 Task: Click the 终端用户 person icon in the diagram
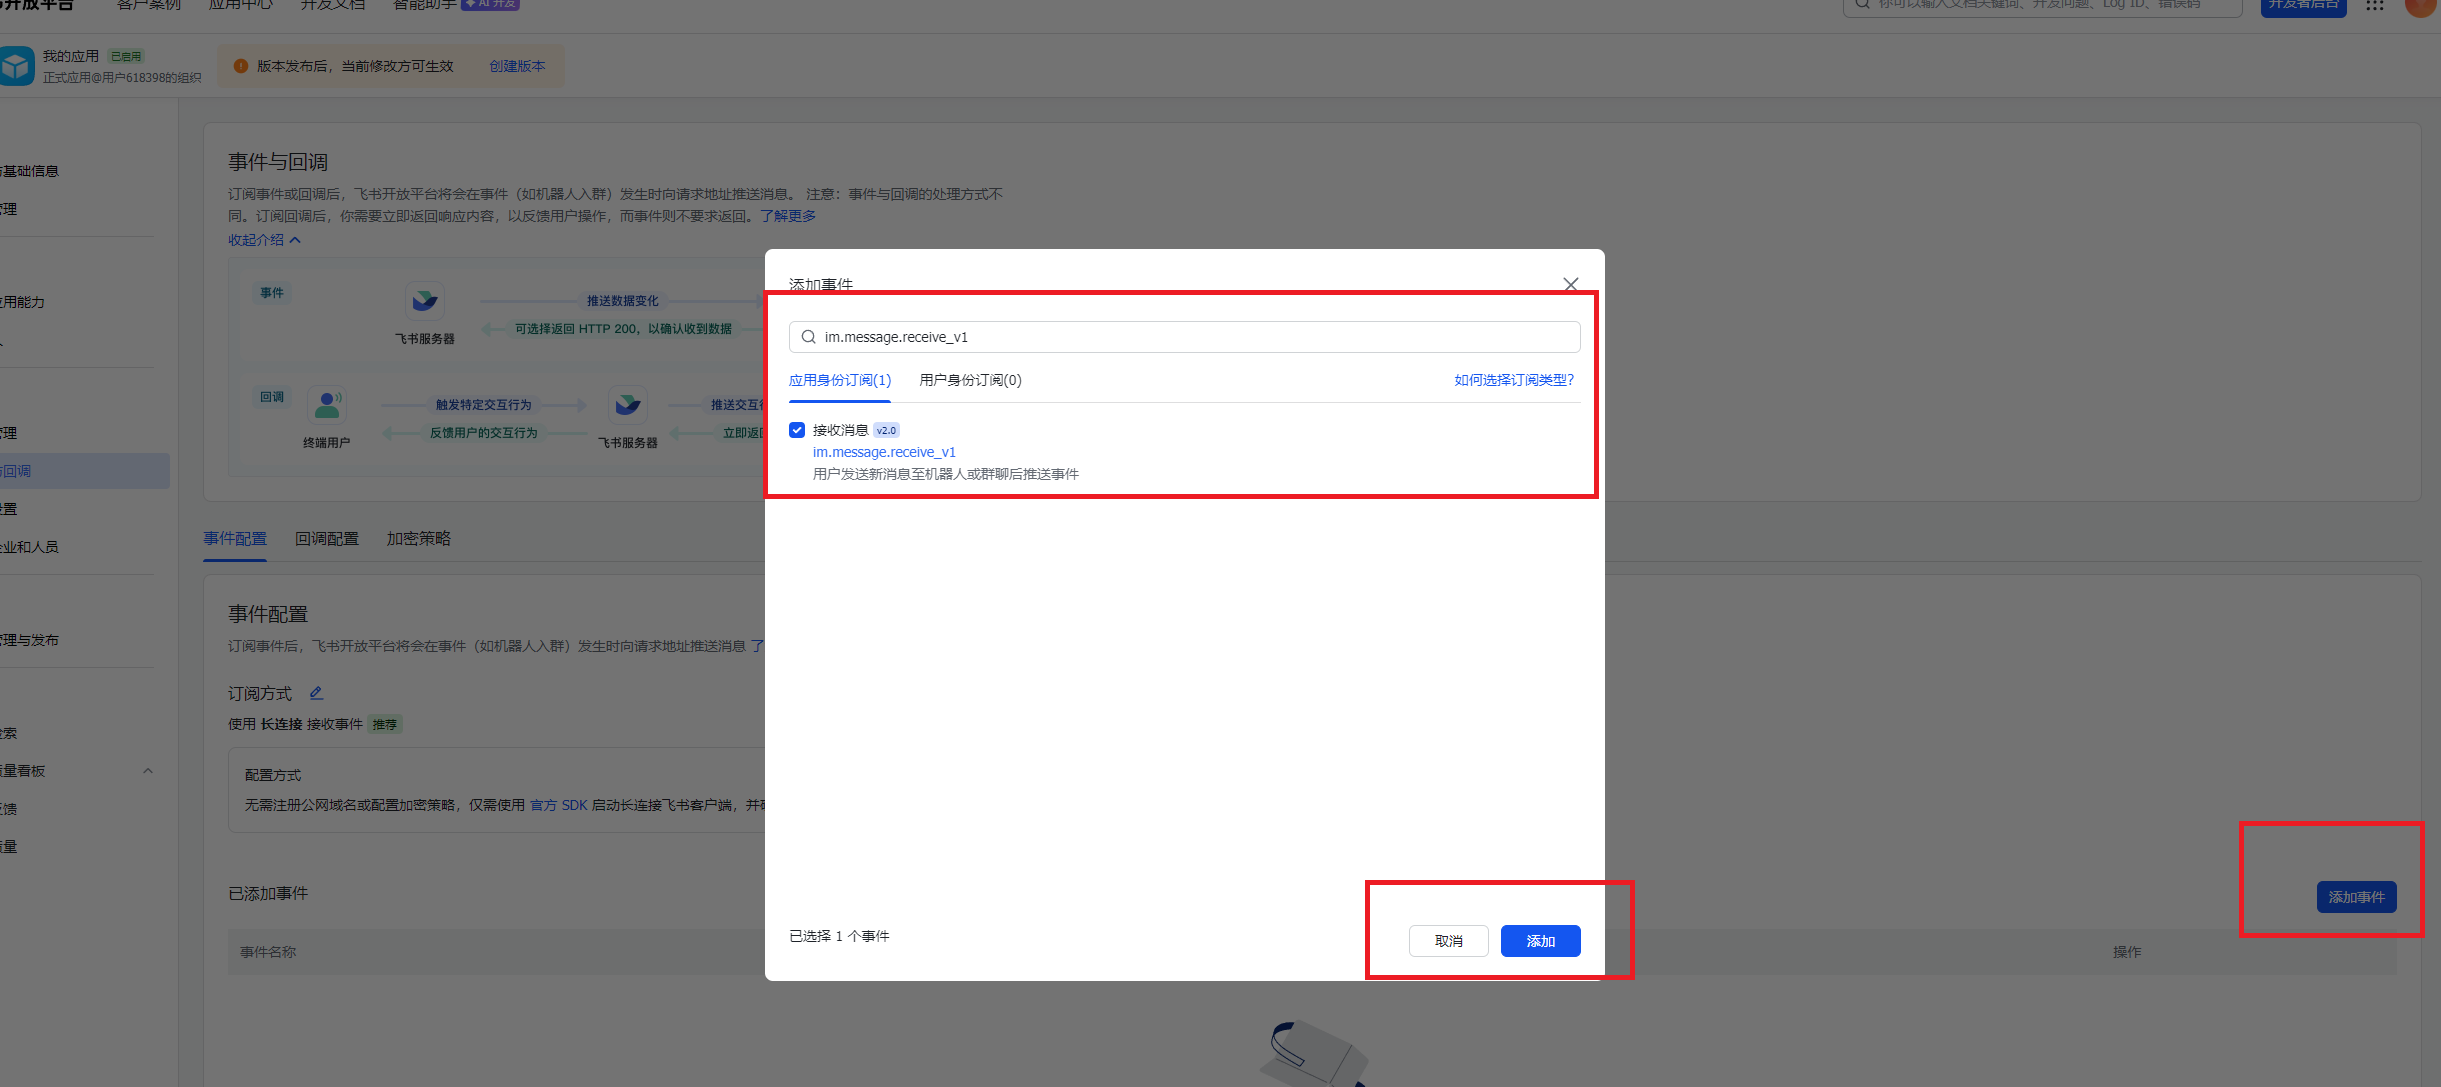(x=327, y=405)
